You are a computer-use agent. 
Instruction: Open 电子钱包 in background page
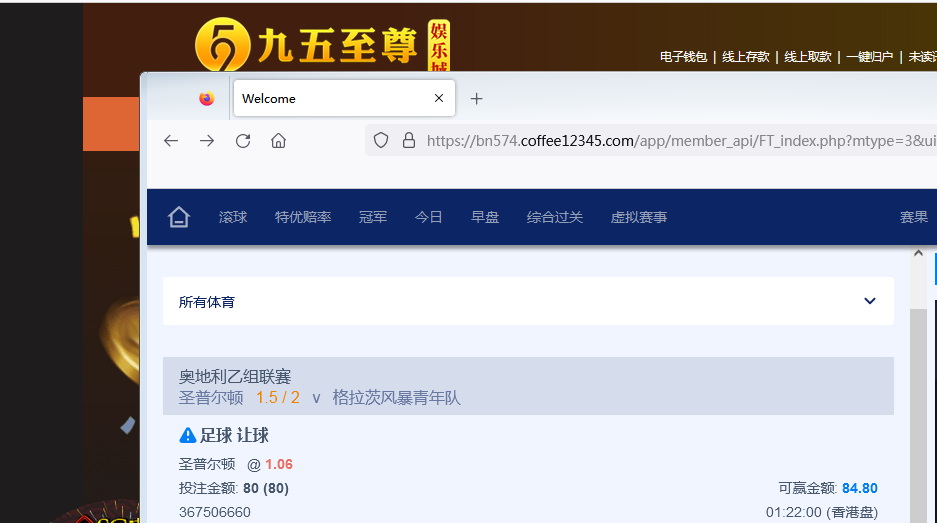pos(684,57)
